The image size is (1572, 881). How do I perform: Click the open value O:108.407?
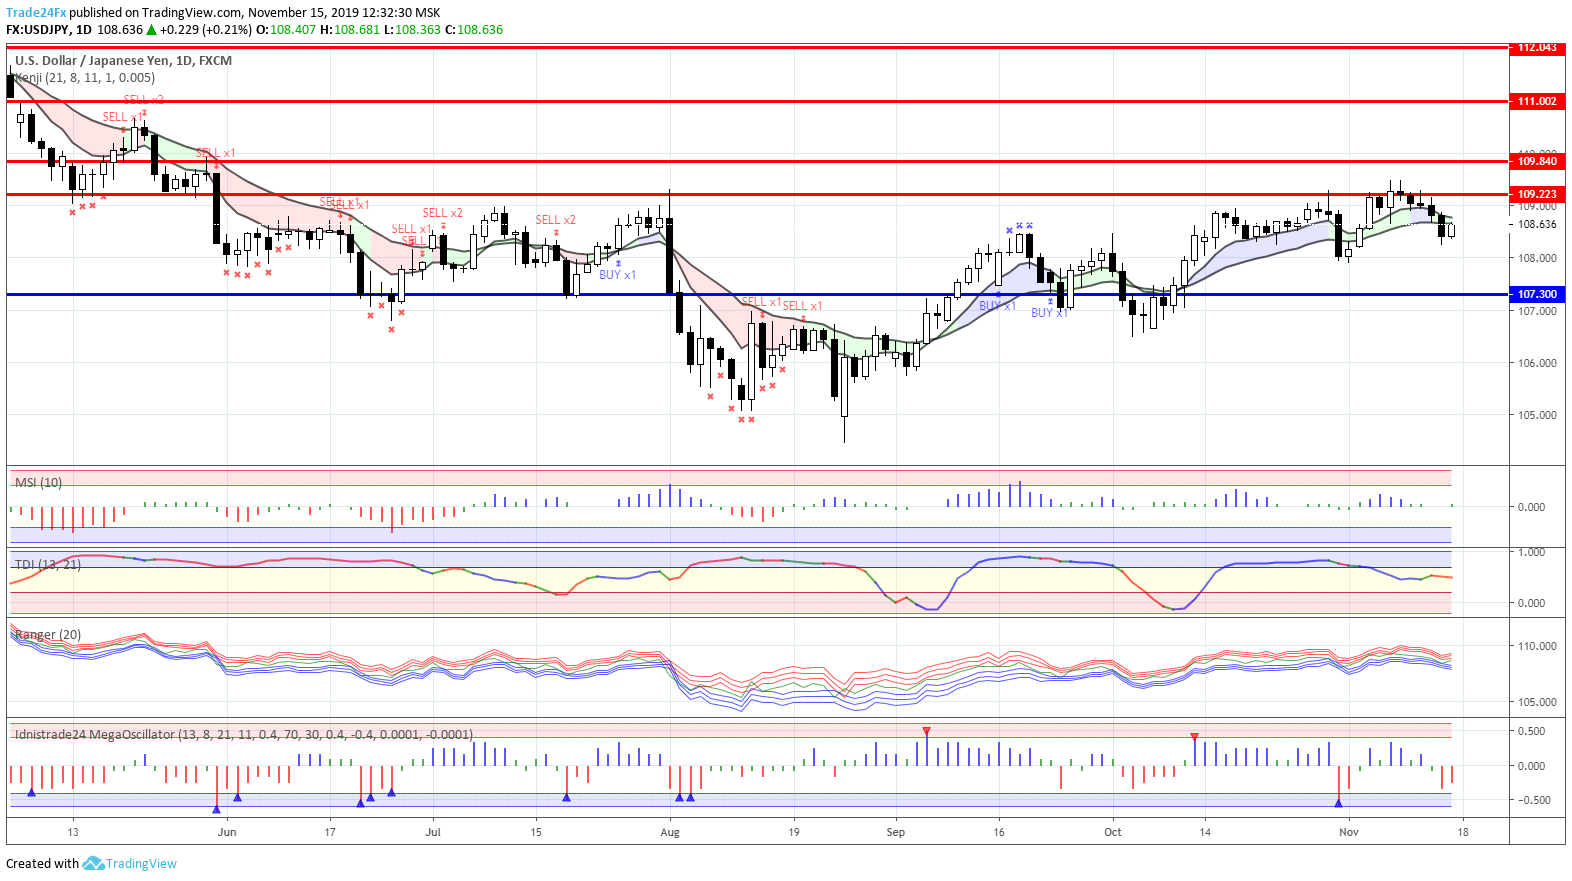[x=285, y=30]
